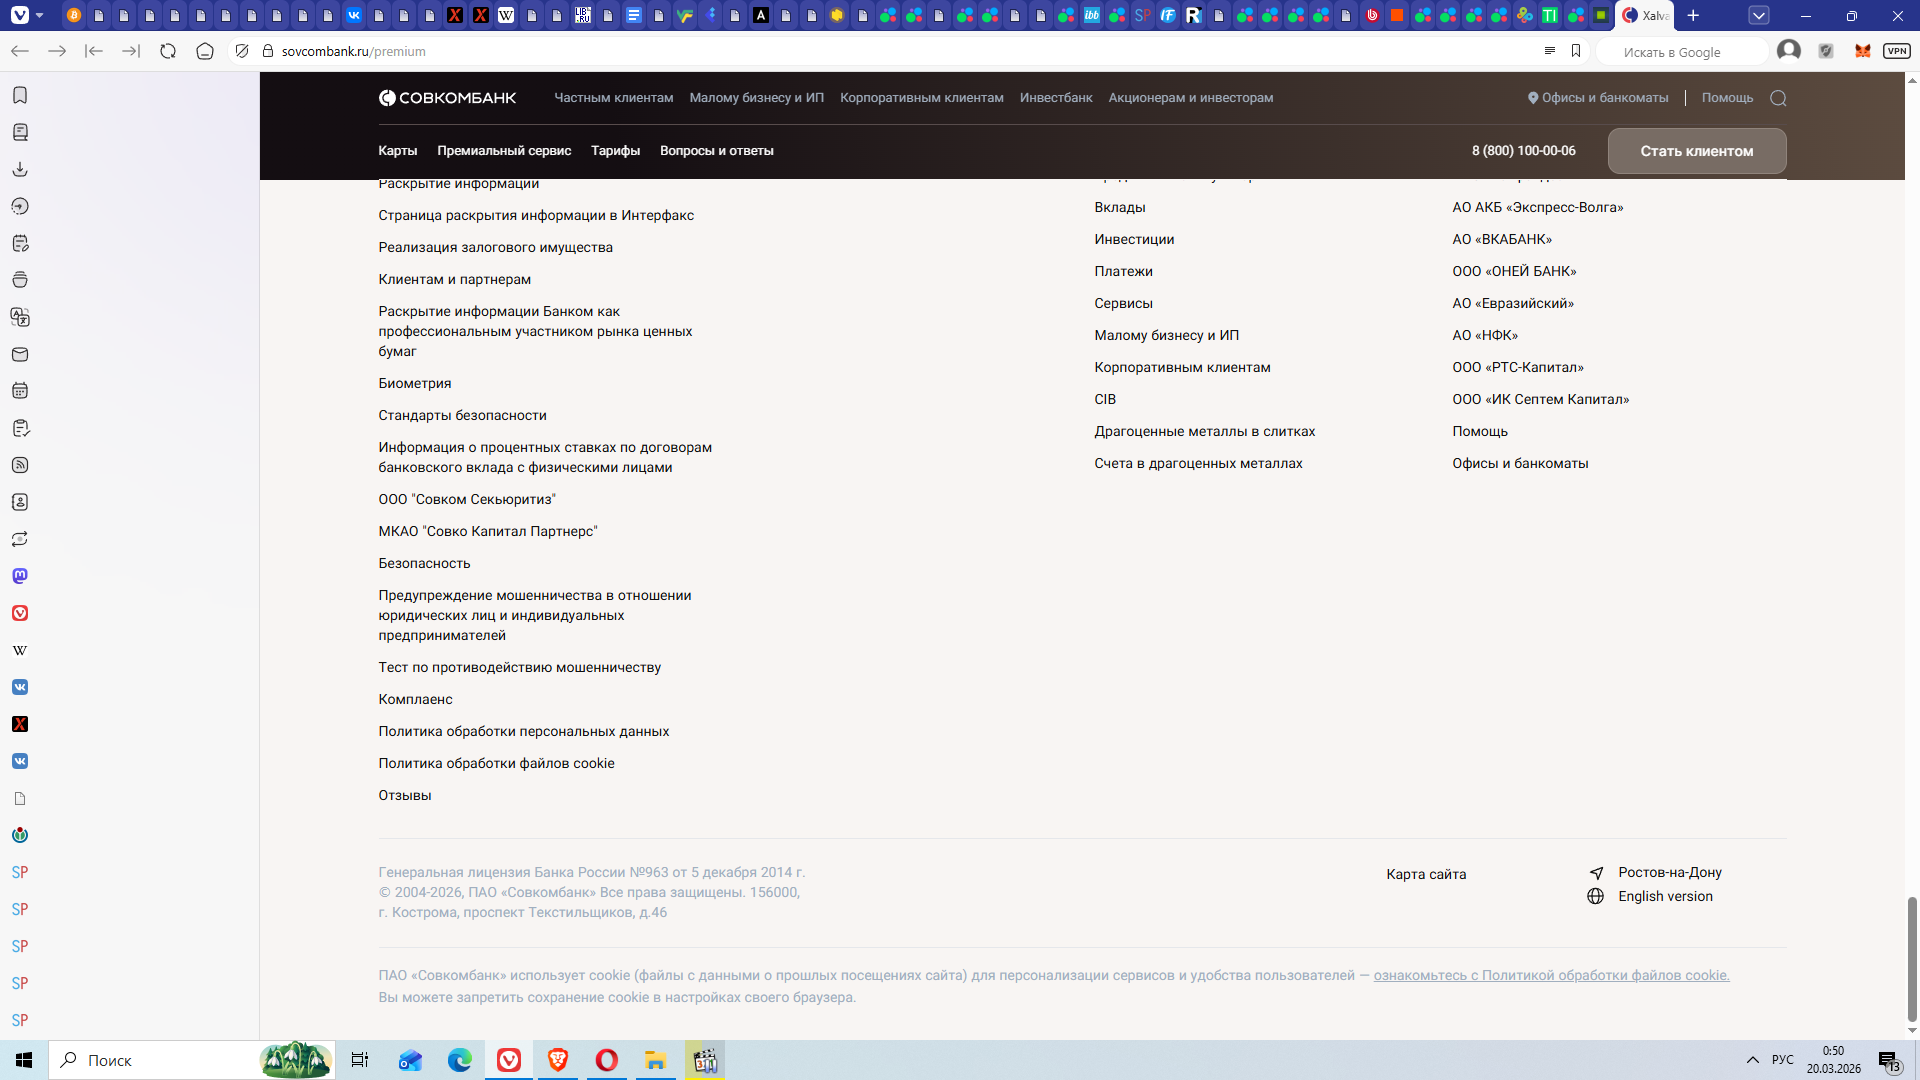
Task: Go to the browser home page
Action: 205,51
